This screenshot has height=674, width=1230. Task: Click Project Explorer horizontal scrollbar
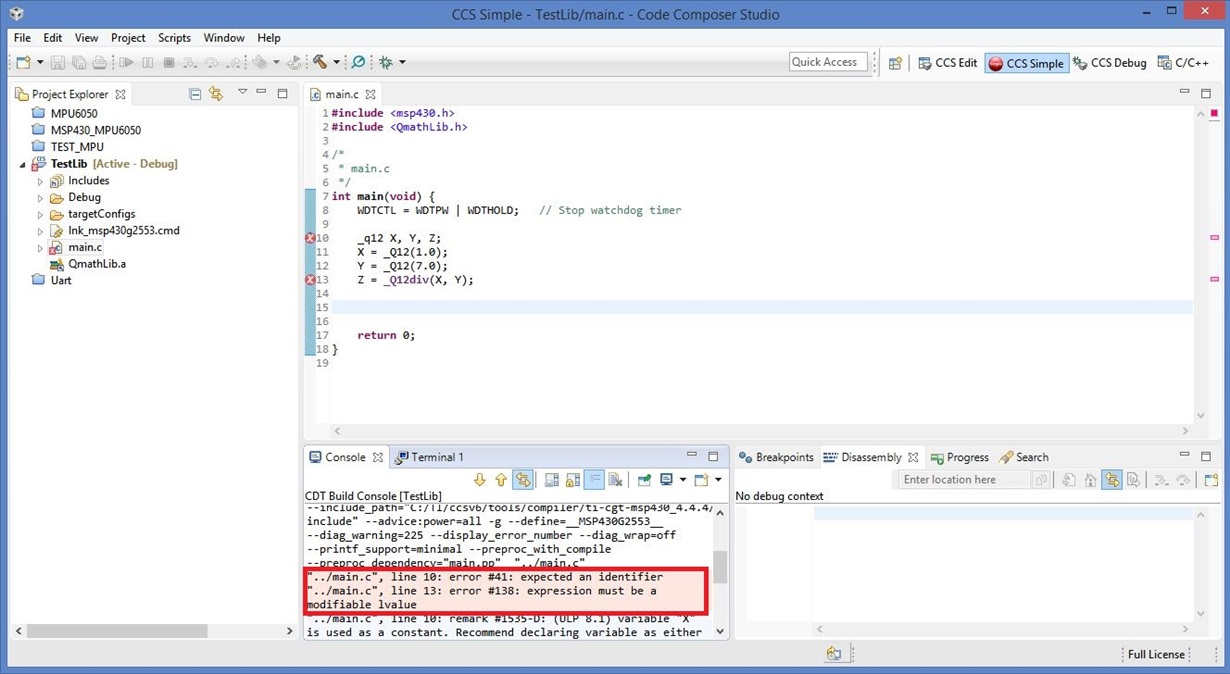click(117, 631)
